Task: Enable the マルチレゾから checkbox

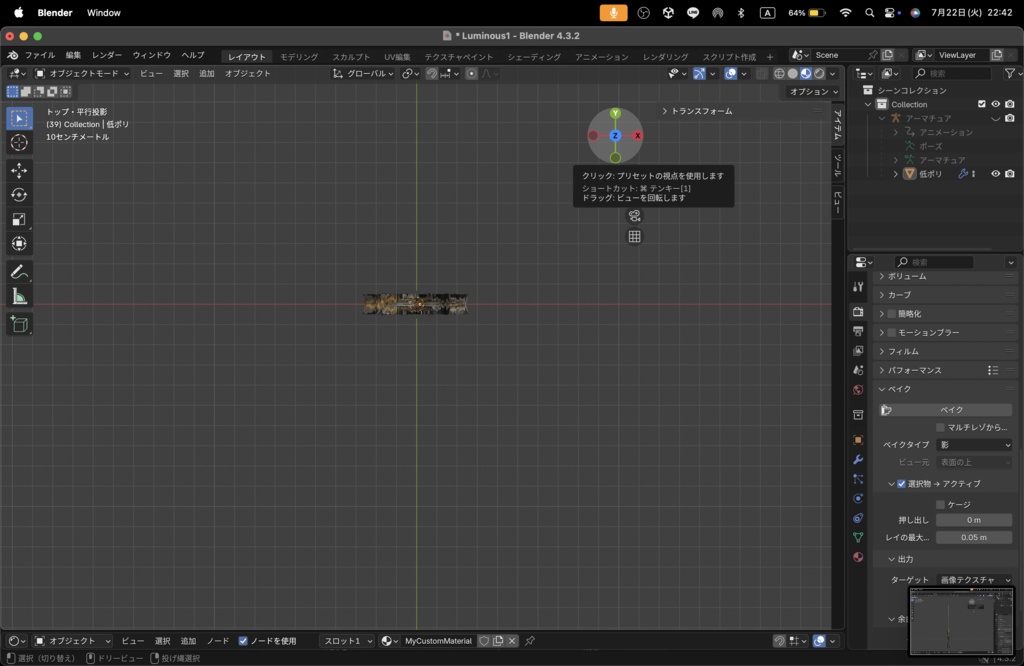Action: pos(940,427)
